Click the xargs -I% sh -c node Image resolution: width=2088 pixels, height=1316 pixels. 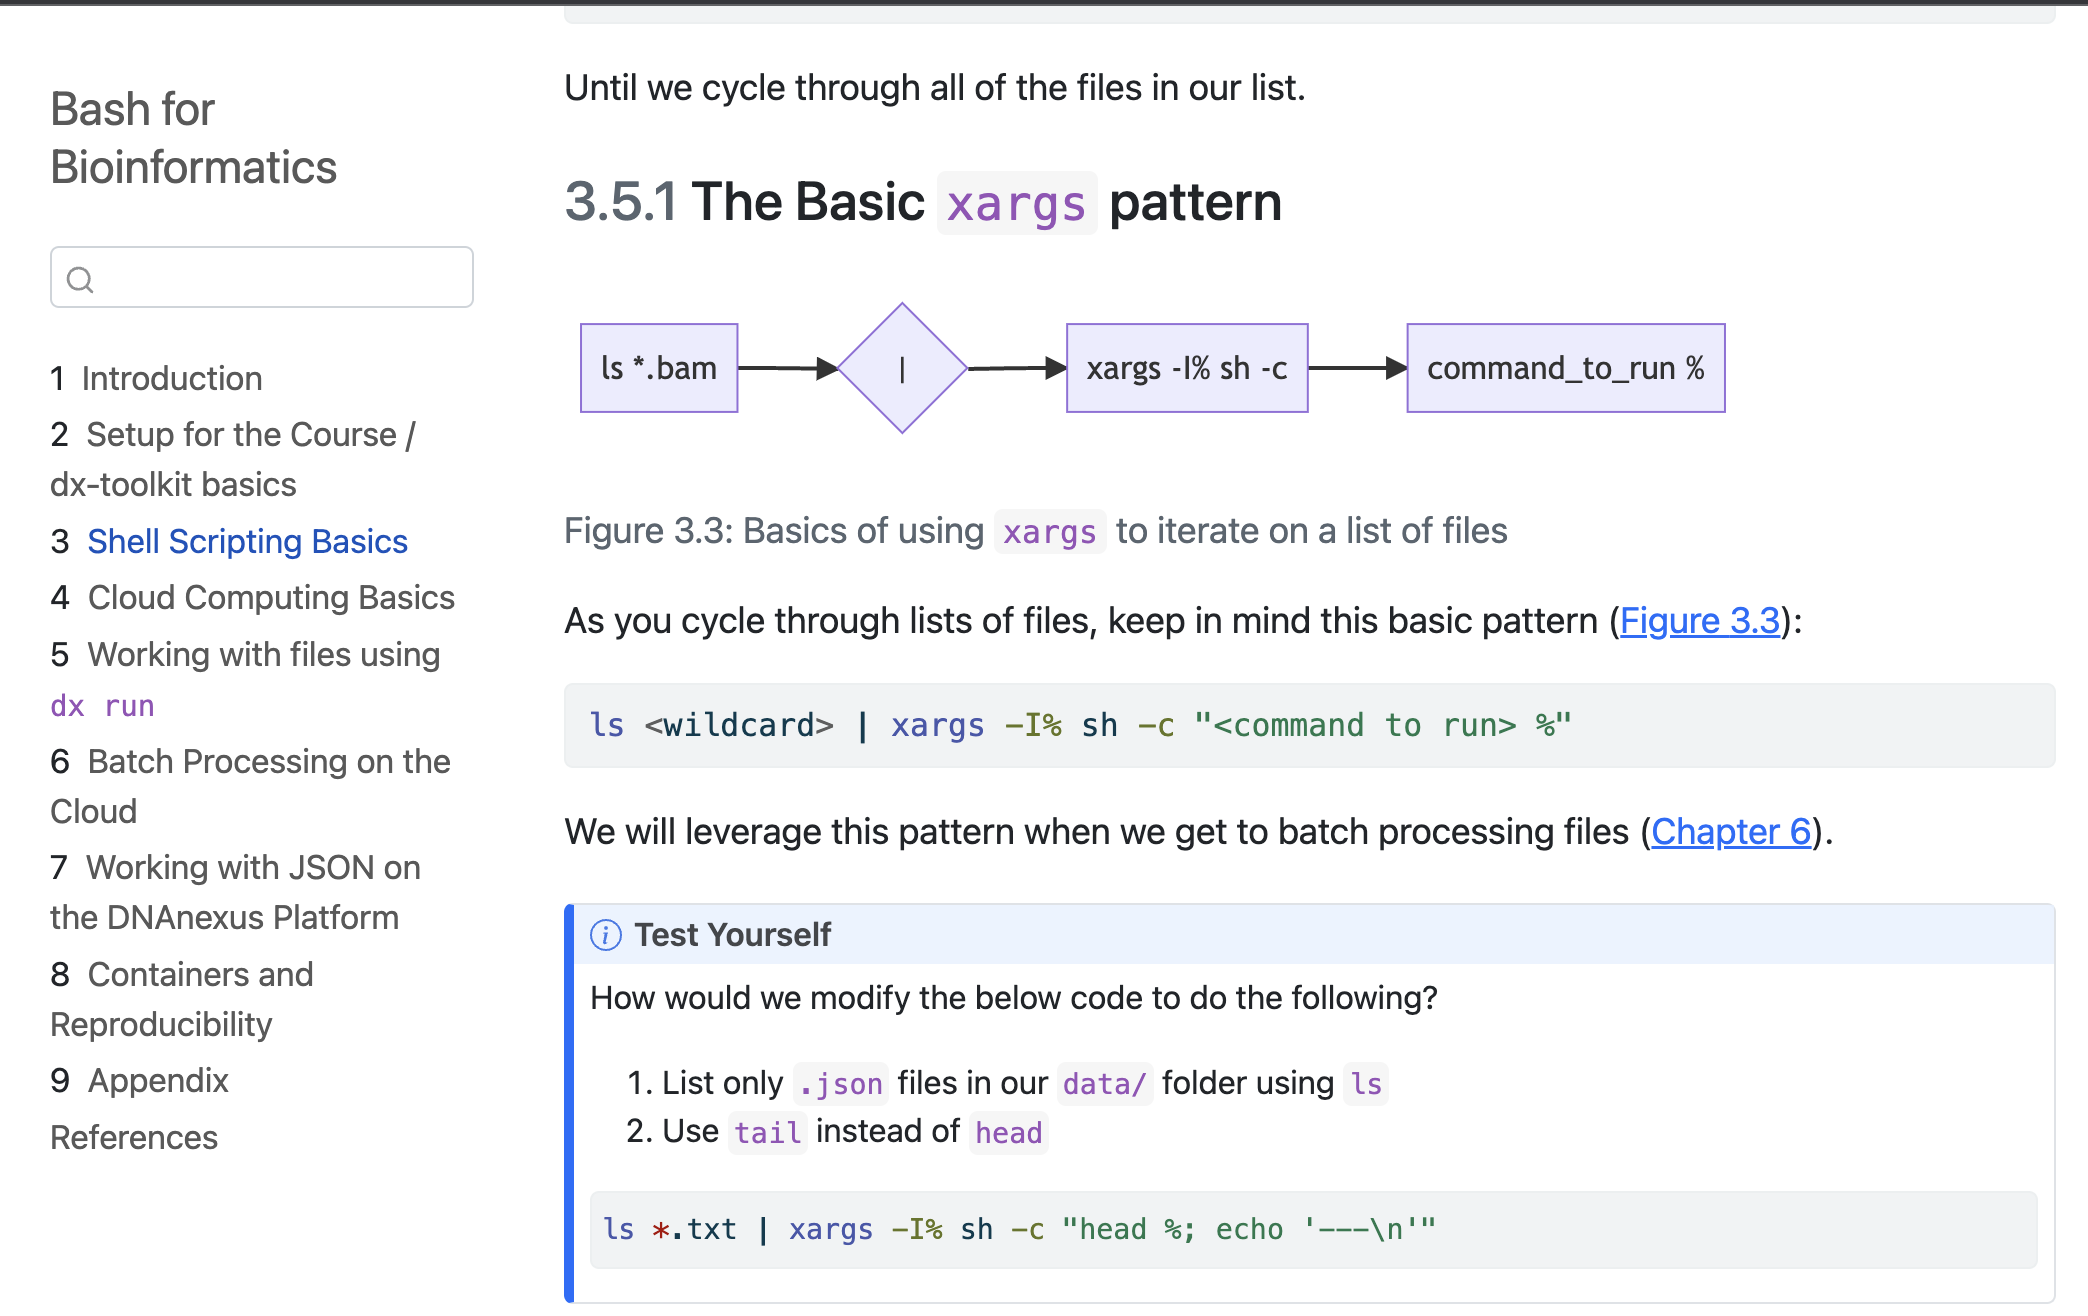point(1187,368)
